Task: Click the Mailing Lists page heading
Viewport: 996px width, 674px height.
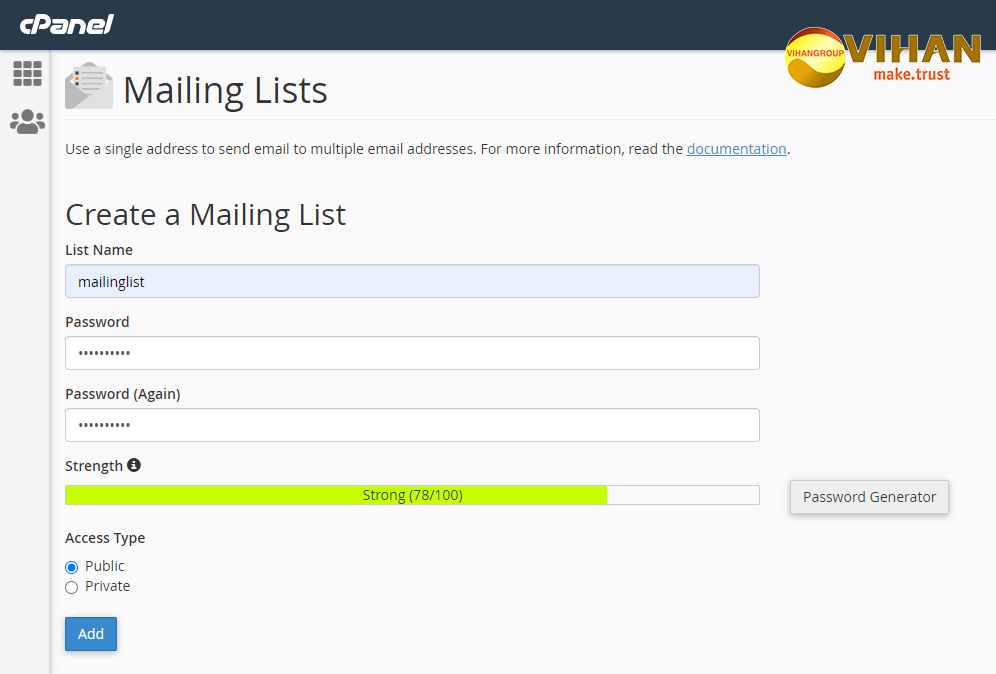Action: 225,91
